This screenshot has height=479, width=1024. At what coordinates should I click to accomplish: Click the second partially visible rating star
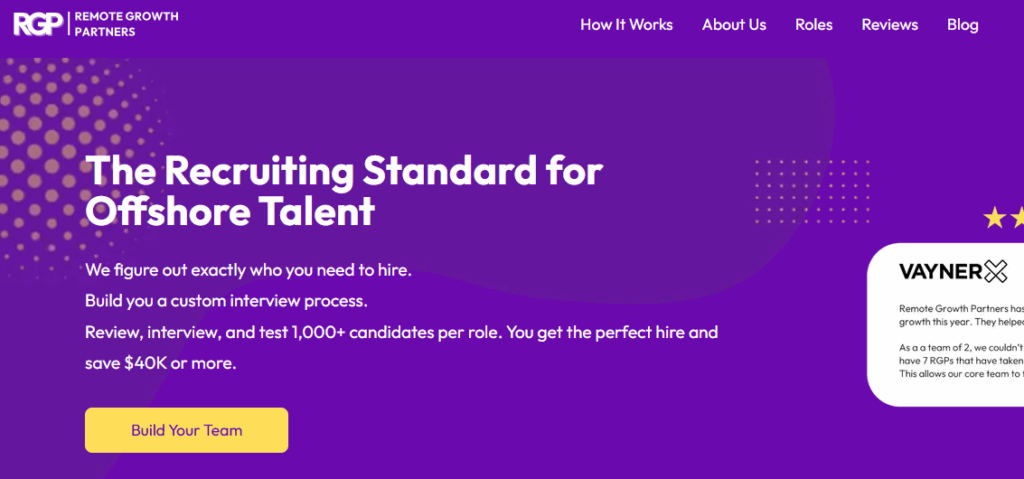[x=1018, y=218]
